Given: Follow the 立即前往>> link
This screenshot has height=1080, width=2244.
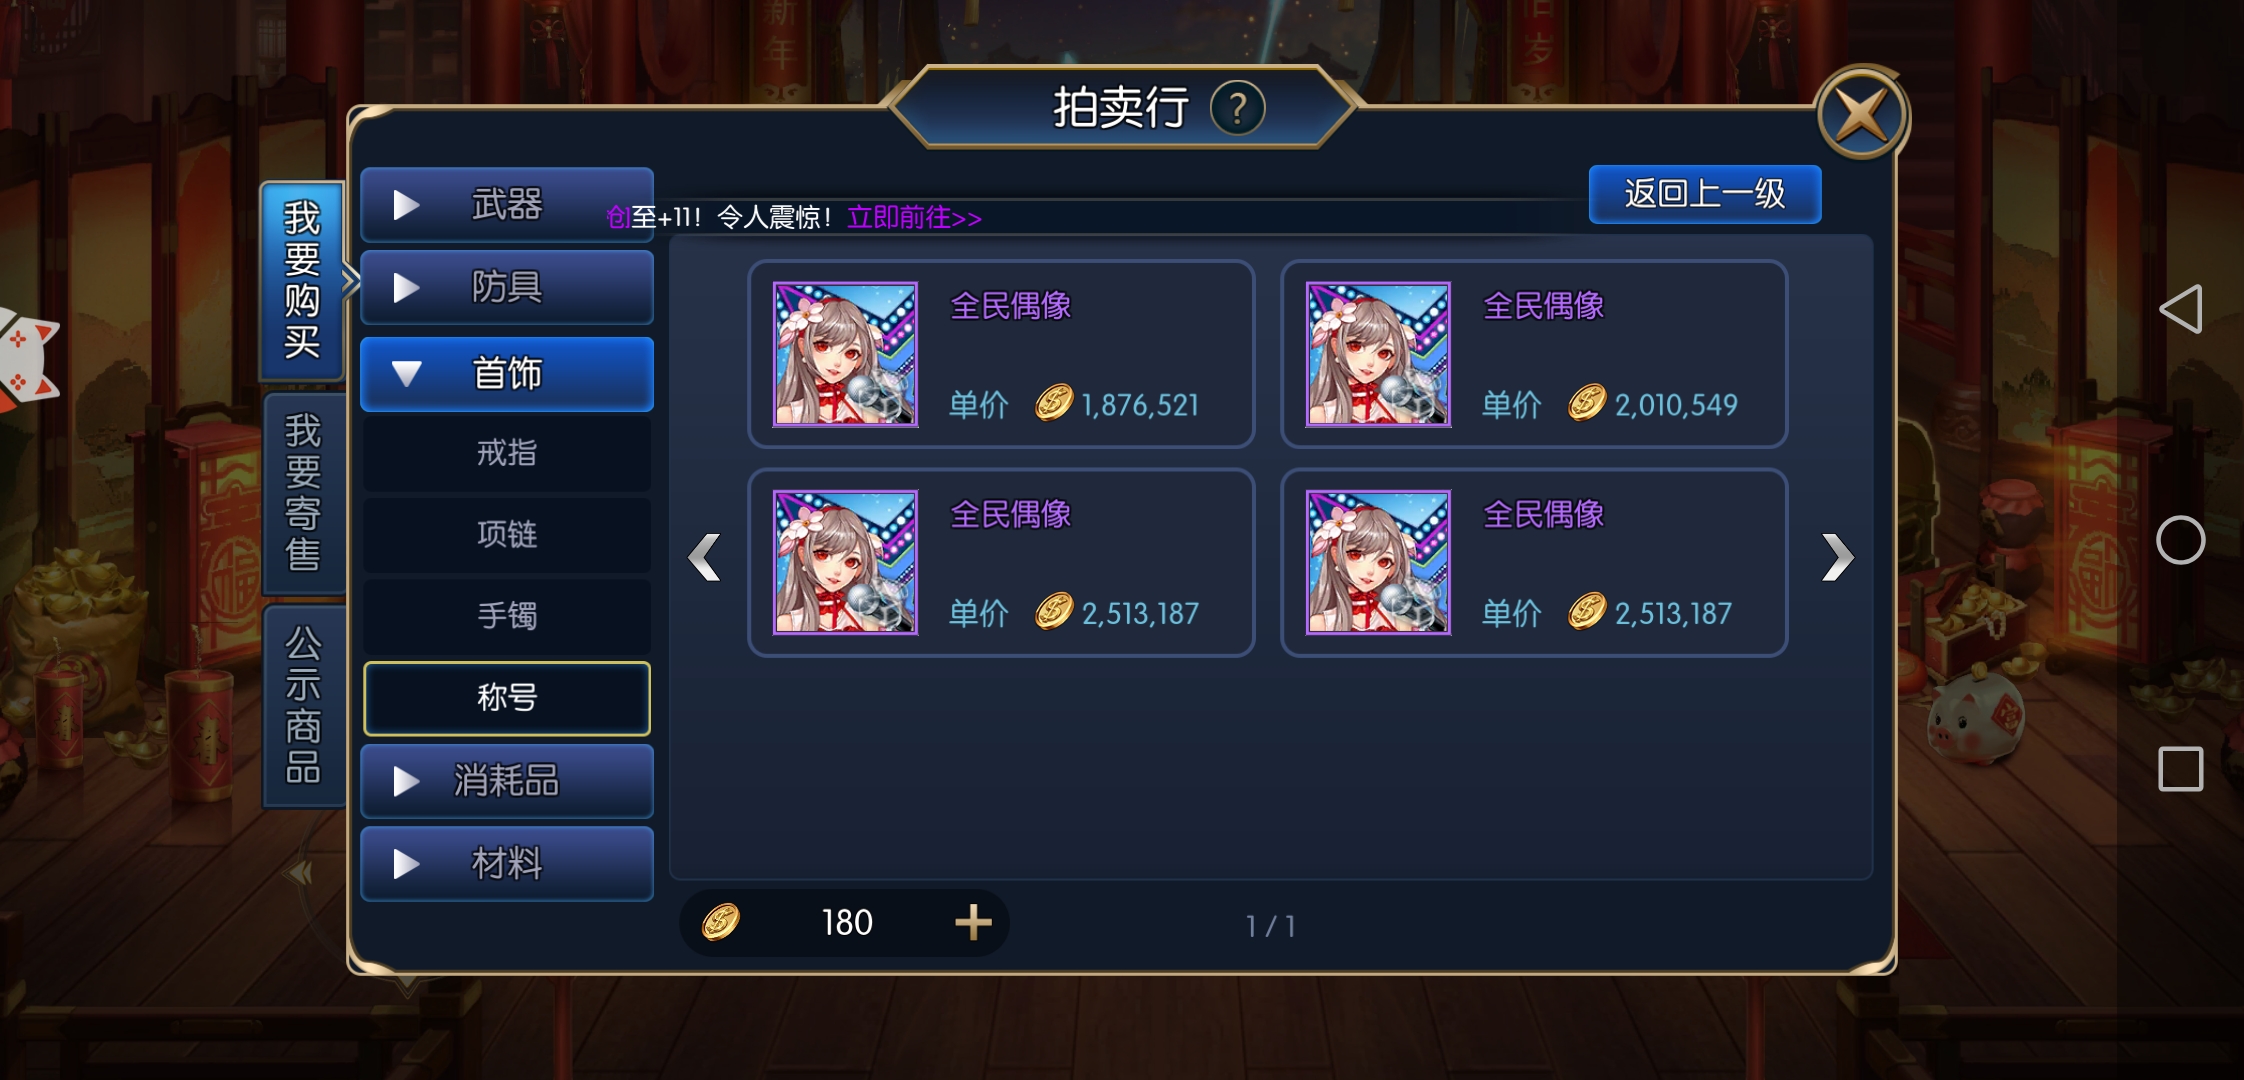Looking at the screenshot, I should (914, 217).
